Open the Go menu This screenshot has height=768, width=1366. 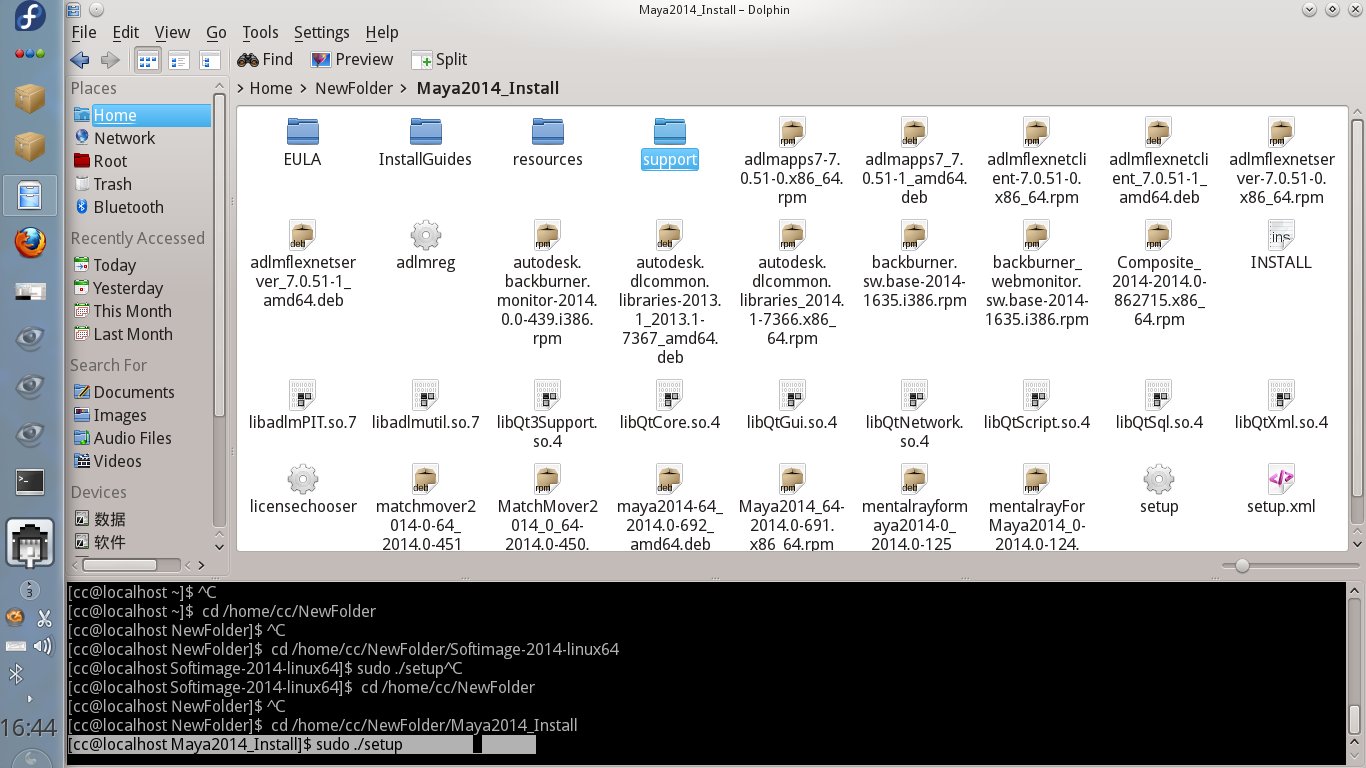click(216, 32)
